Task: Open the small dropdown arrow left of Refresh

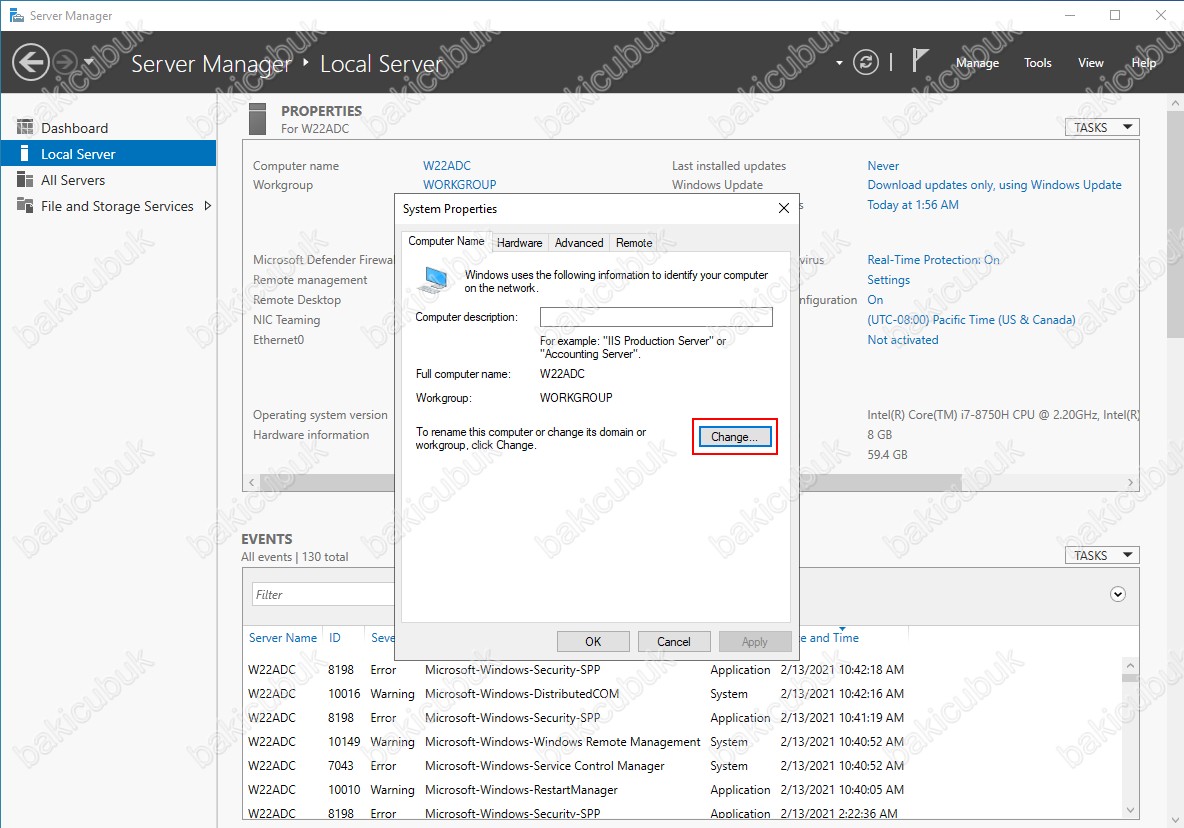Action: (x=839, y=63)
